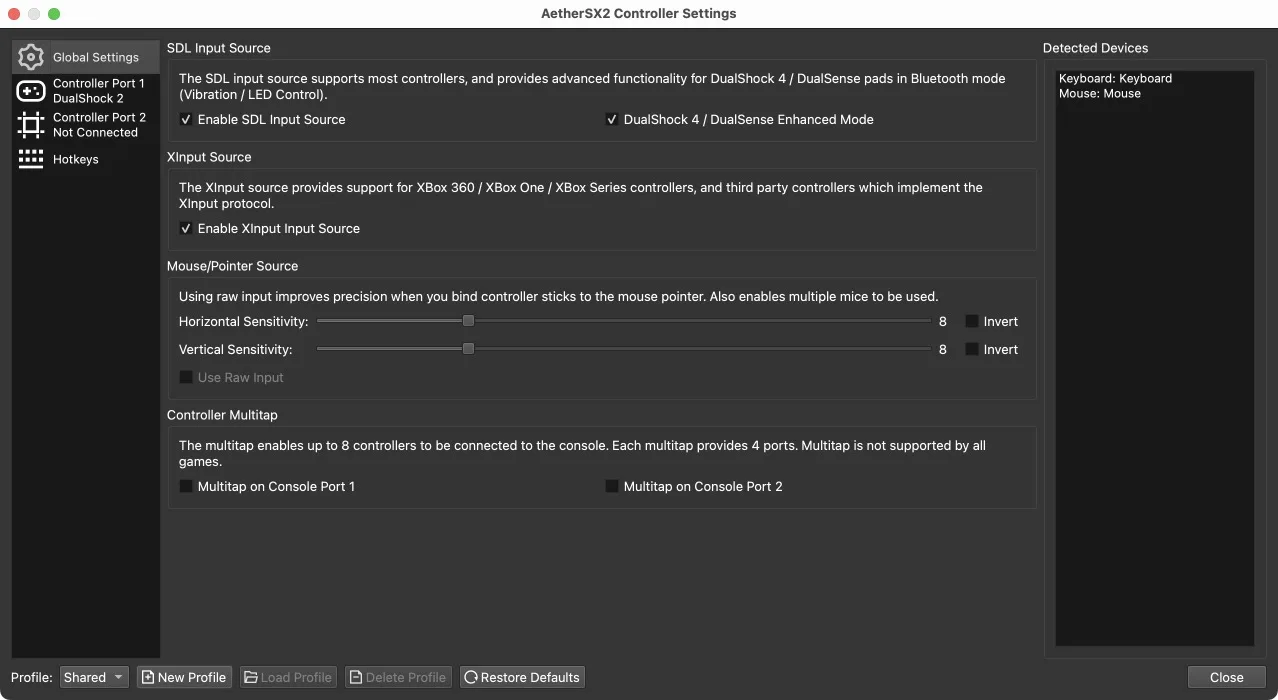Uncheck Enable XInput Input Source

[x=186, y=229]
